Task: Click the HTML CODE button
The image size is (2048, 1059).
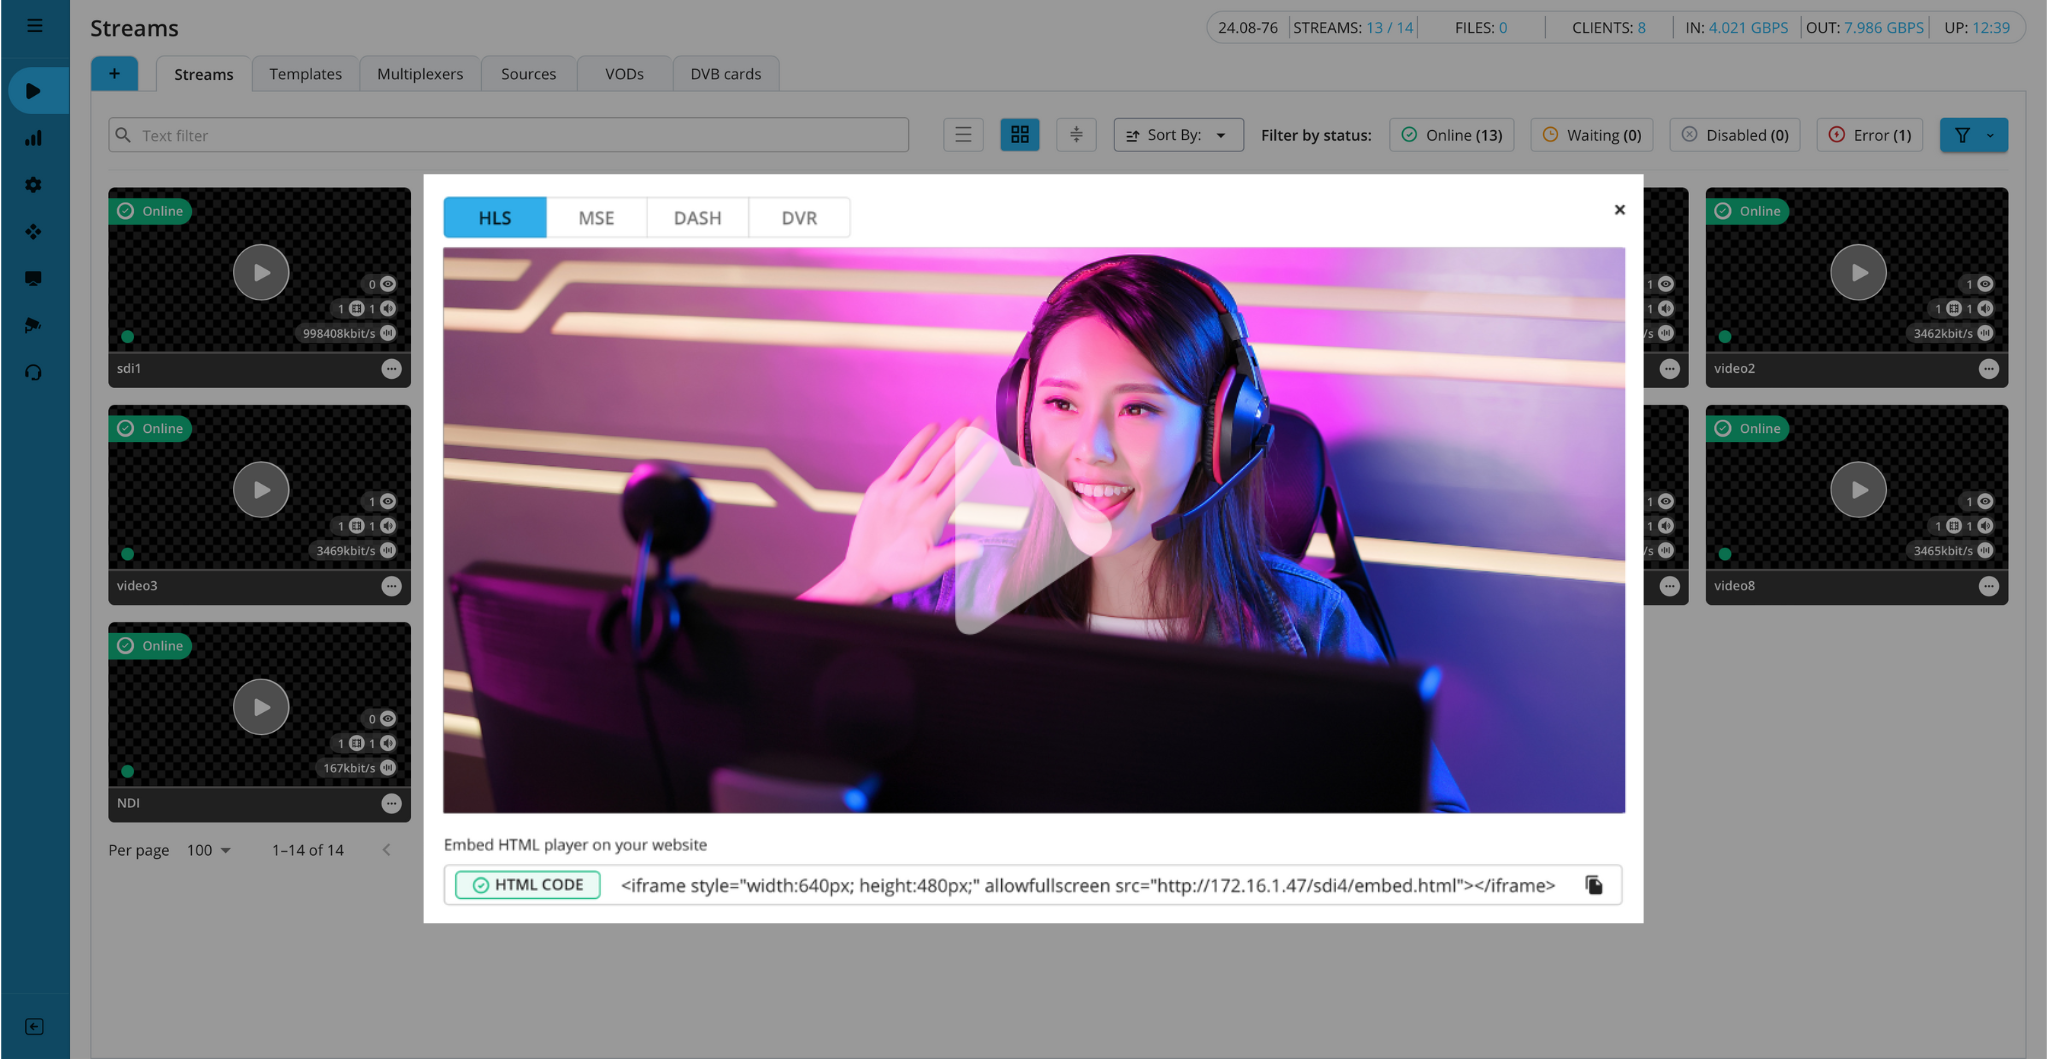Action: 528,885
